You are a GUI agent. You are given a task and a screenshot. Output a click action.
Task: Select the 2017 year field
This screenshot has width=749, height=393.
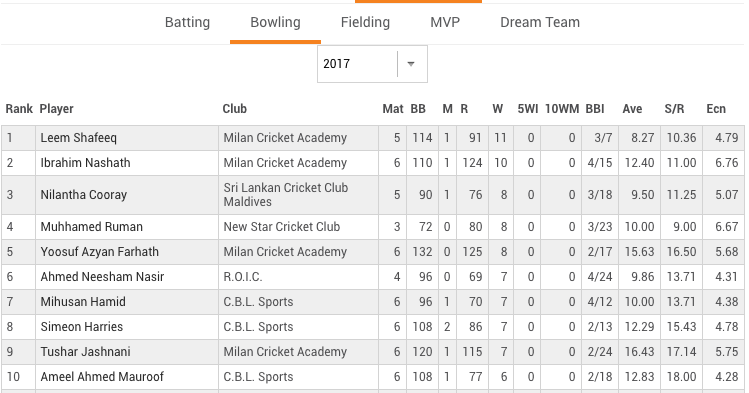[x=372, y=64]
